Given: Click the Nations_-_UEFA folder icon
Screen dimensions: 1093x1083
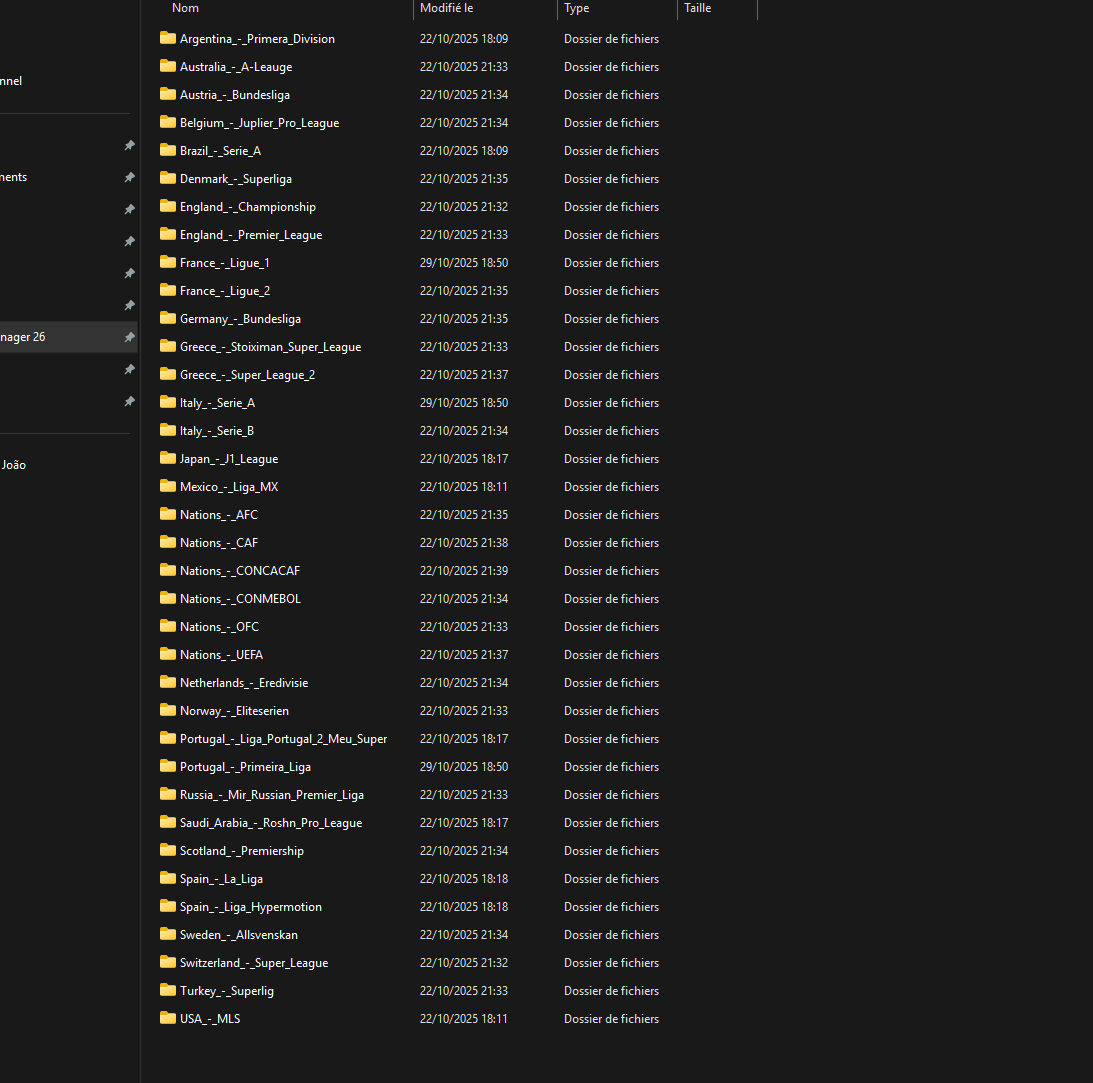Looking at the screenshot, I should [167, 654].
